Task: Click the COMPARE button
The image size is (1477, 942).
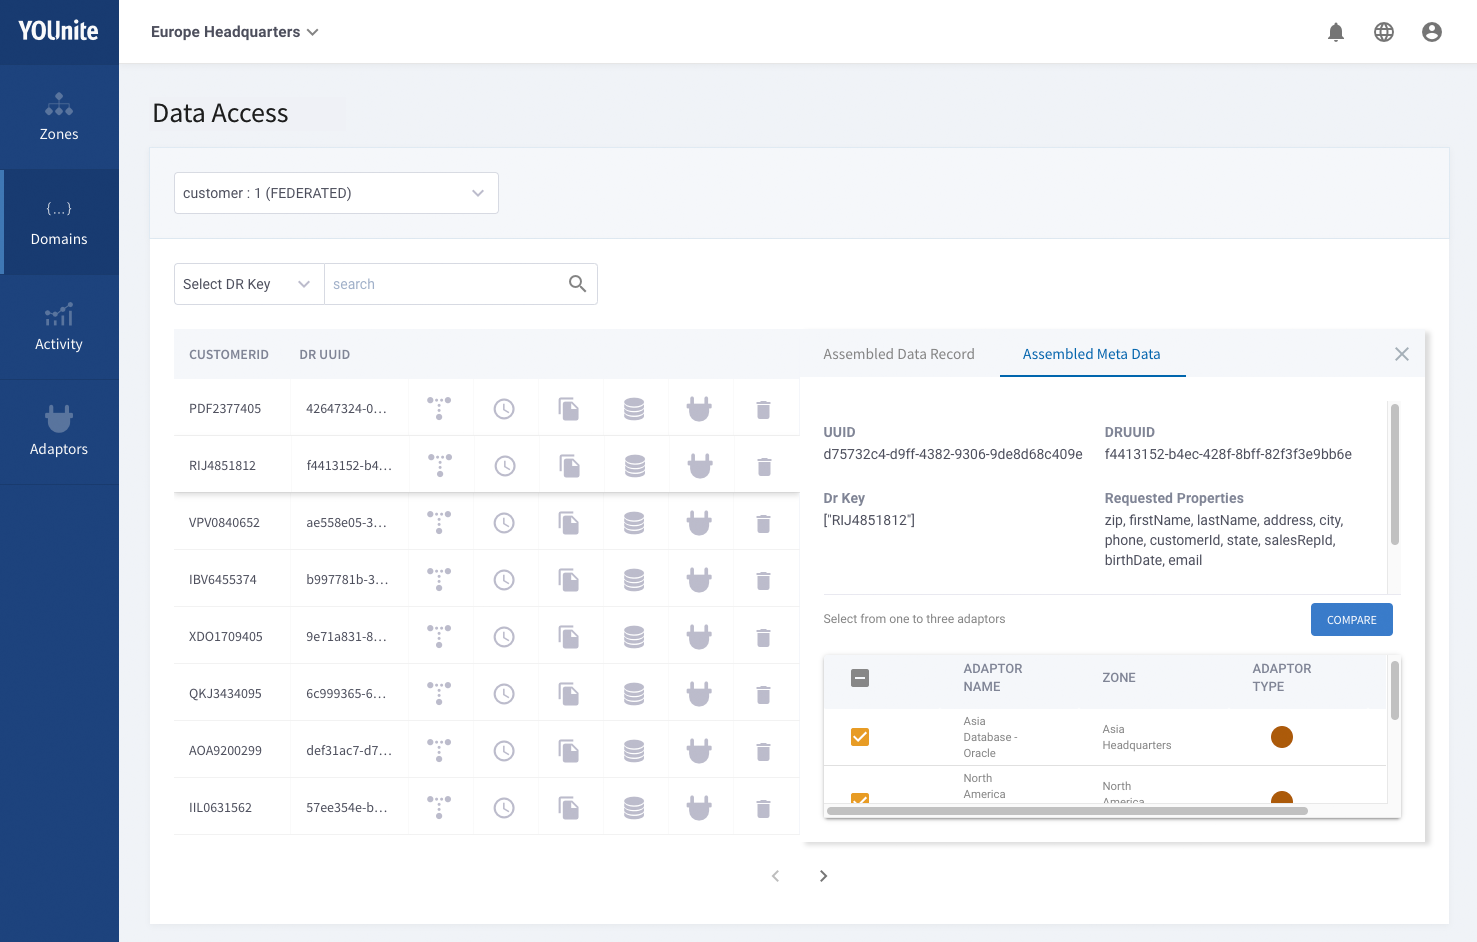Action: [x=1352, y=620]
